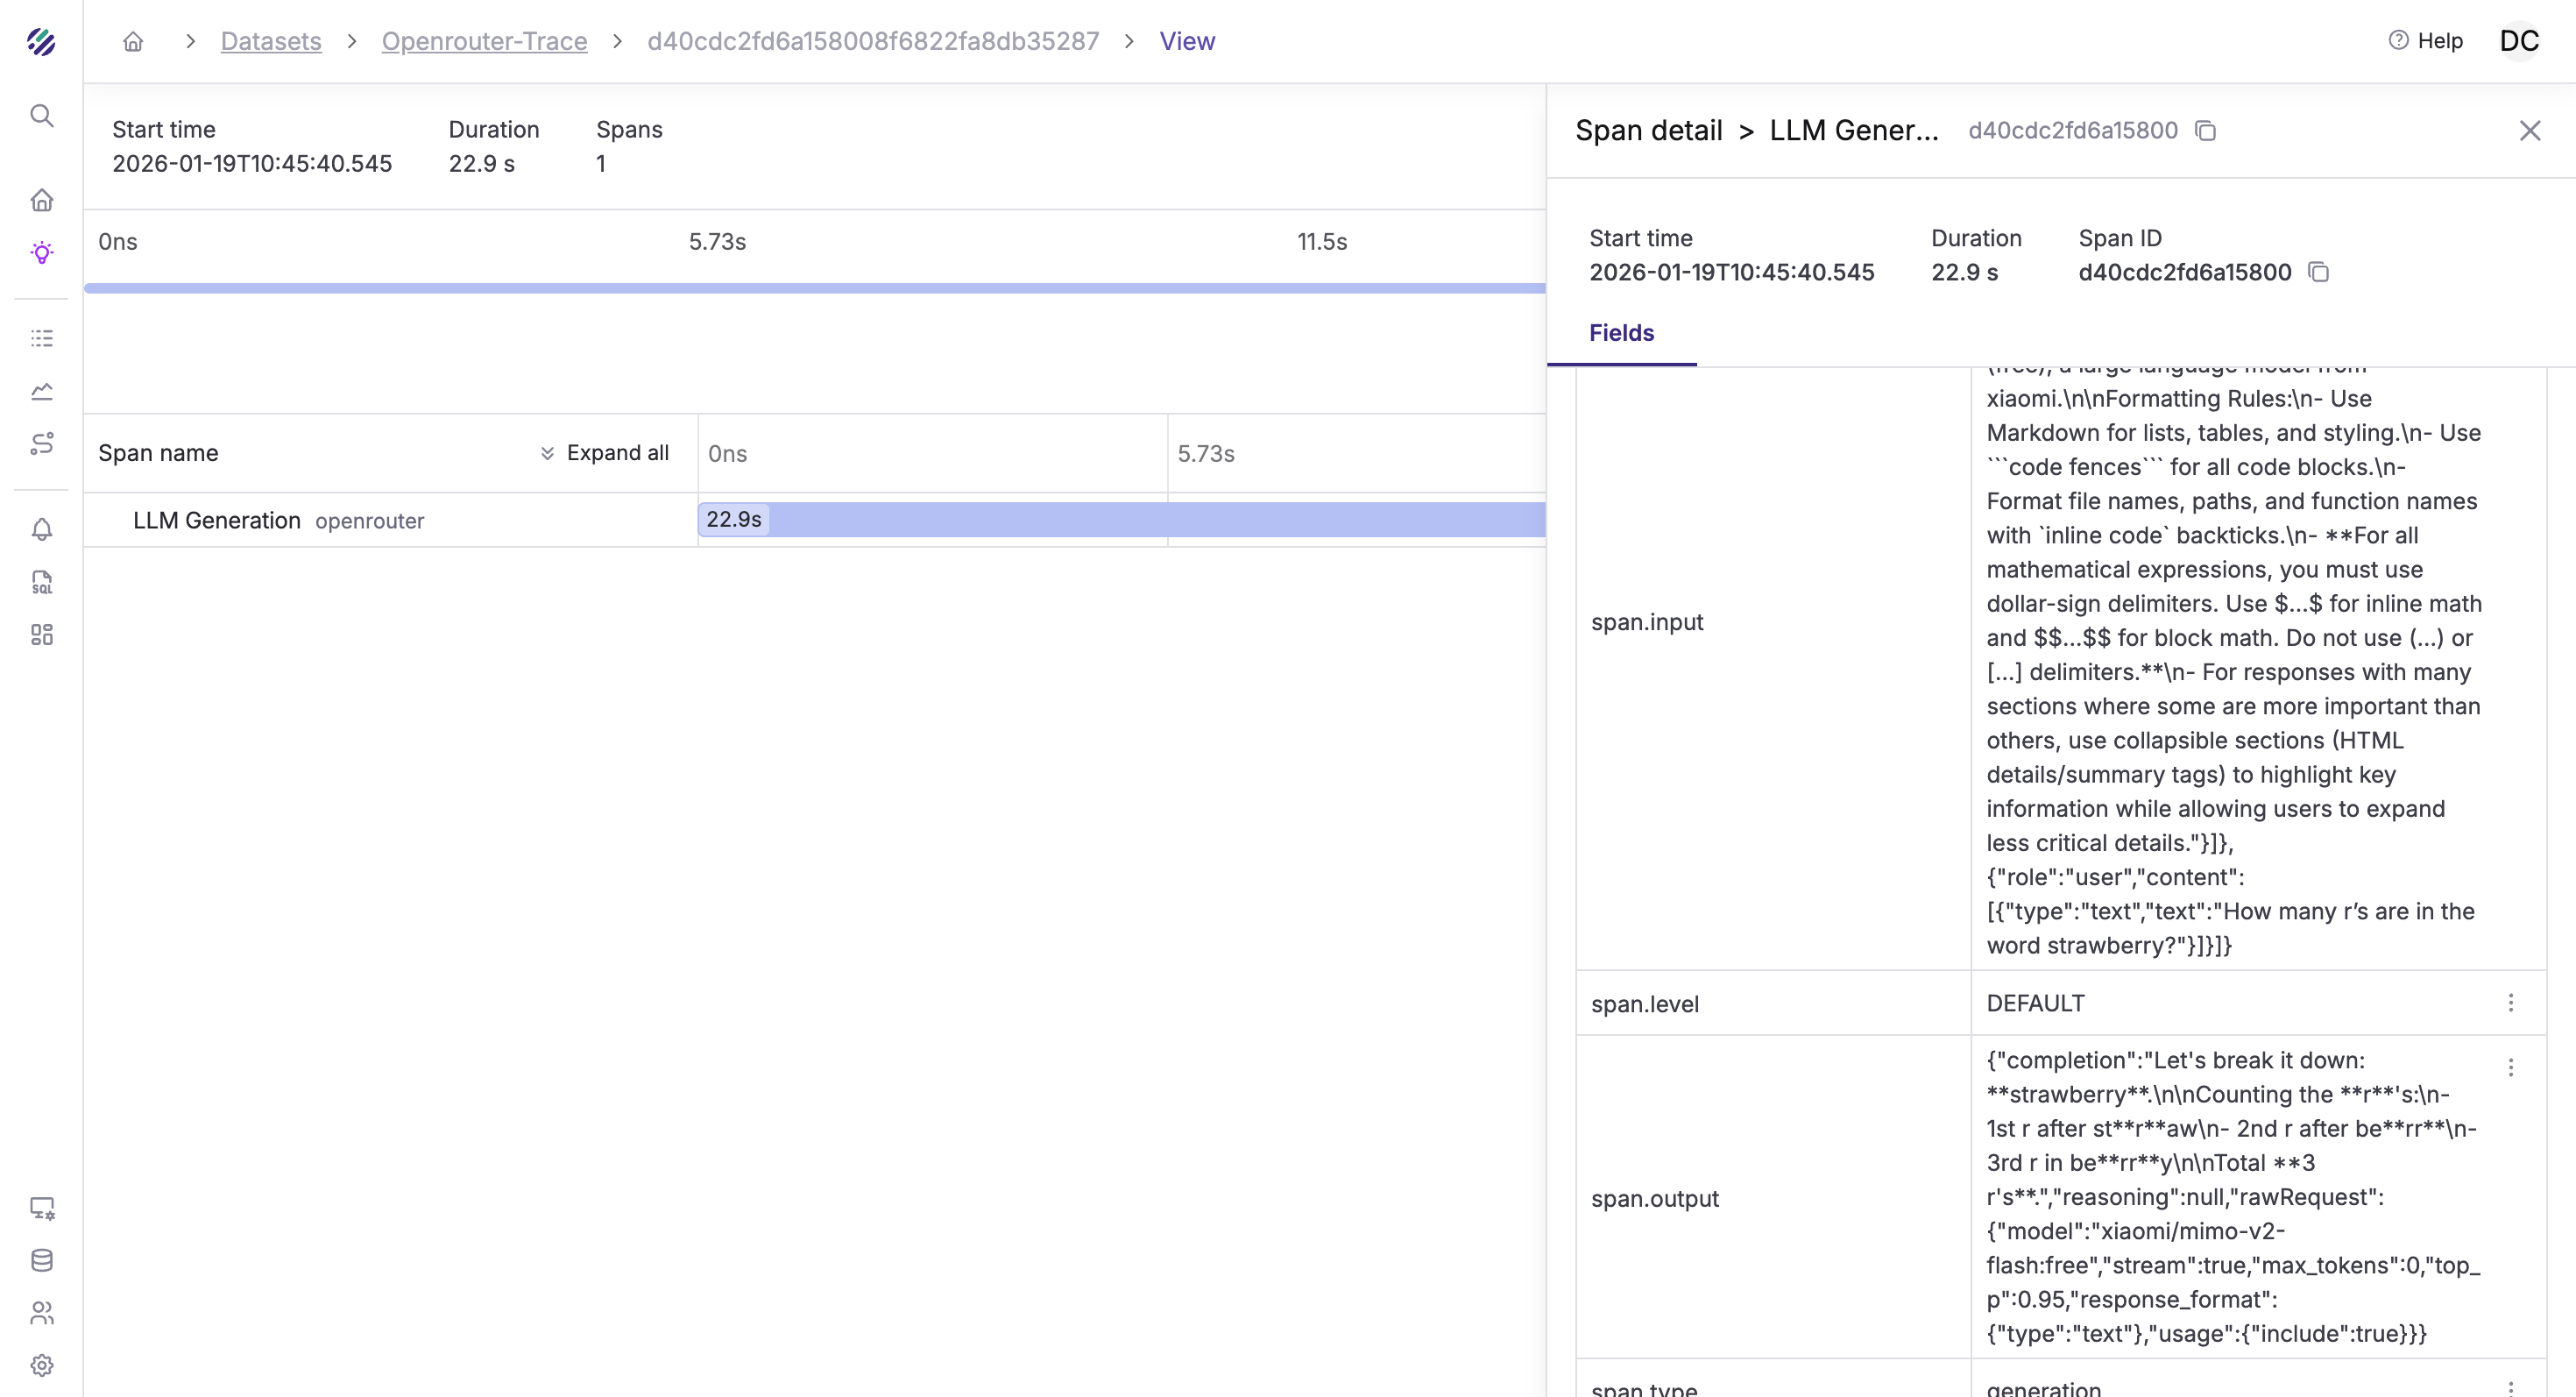Open the bell alerts sidebar icon

click(x=41, y=529)
